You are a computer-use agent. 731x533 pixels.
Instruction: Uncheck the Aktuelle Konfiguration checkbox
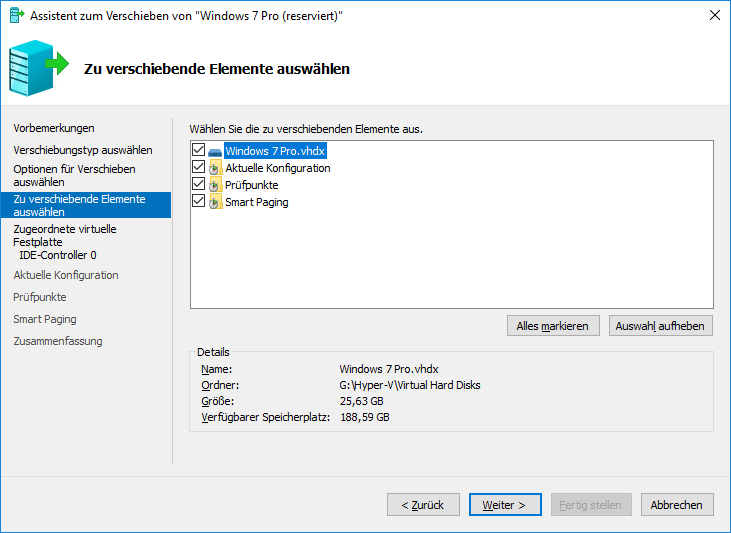pos(198,168)
